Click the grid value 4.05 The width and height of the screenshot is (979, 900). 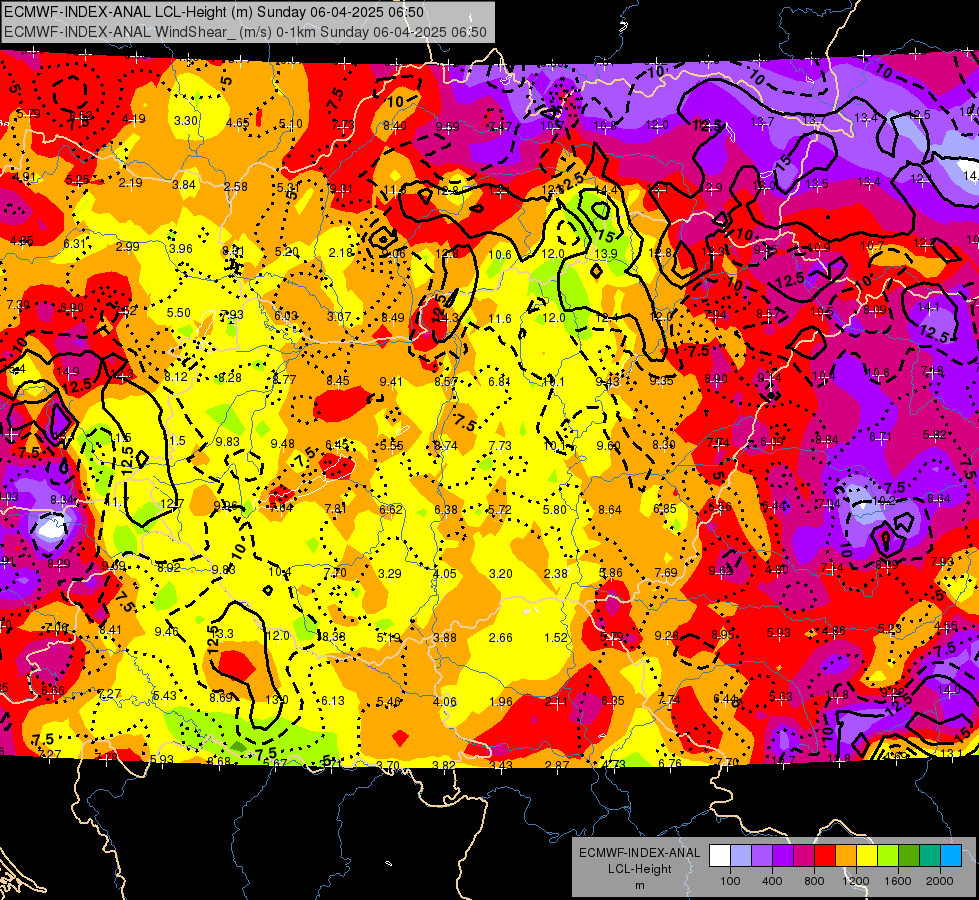[445, 573]
